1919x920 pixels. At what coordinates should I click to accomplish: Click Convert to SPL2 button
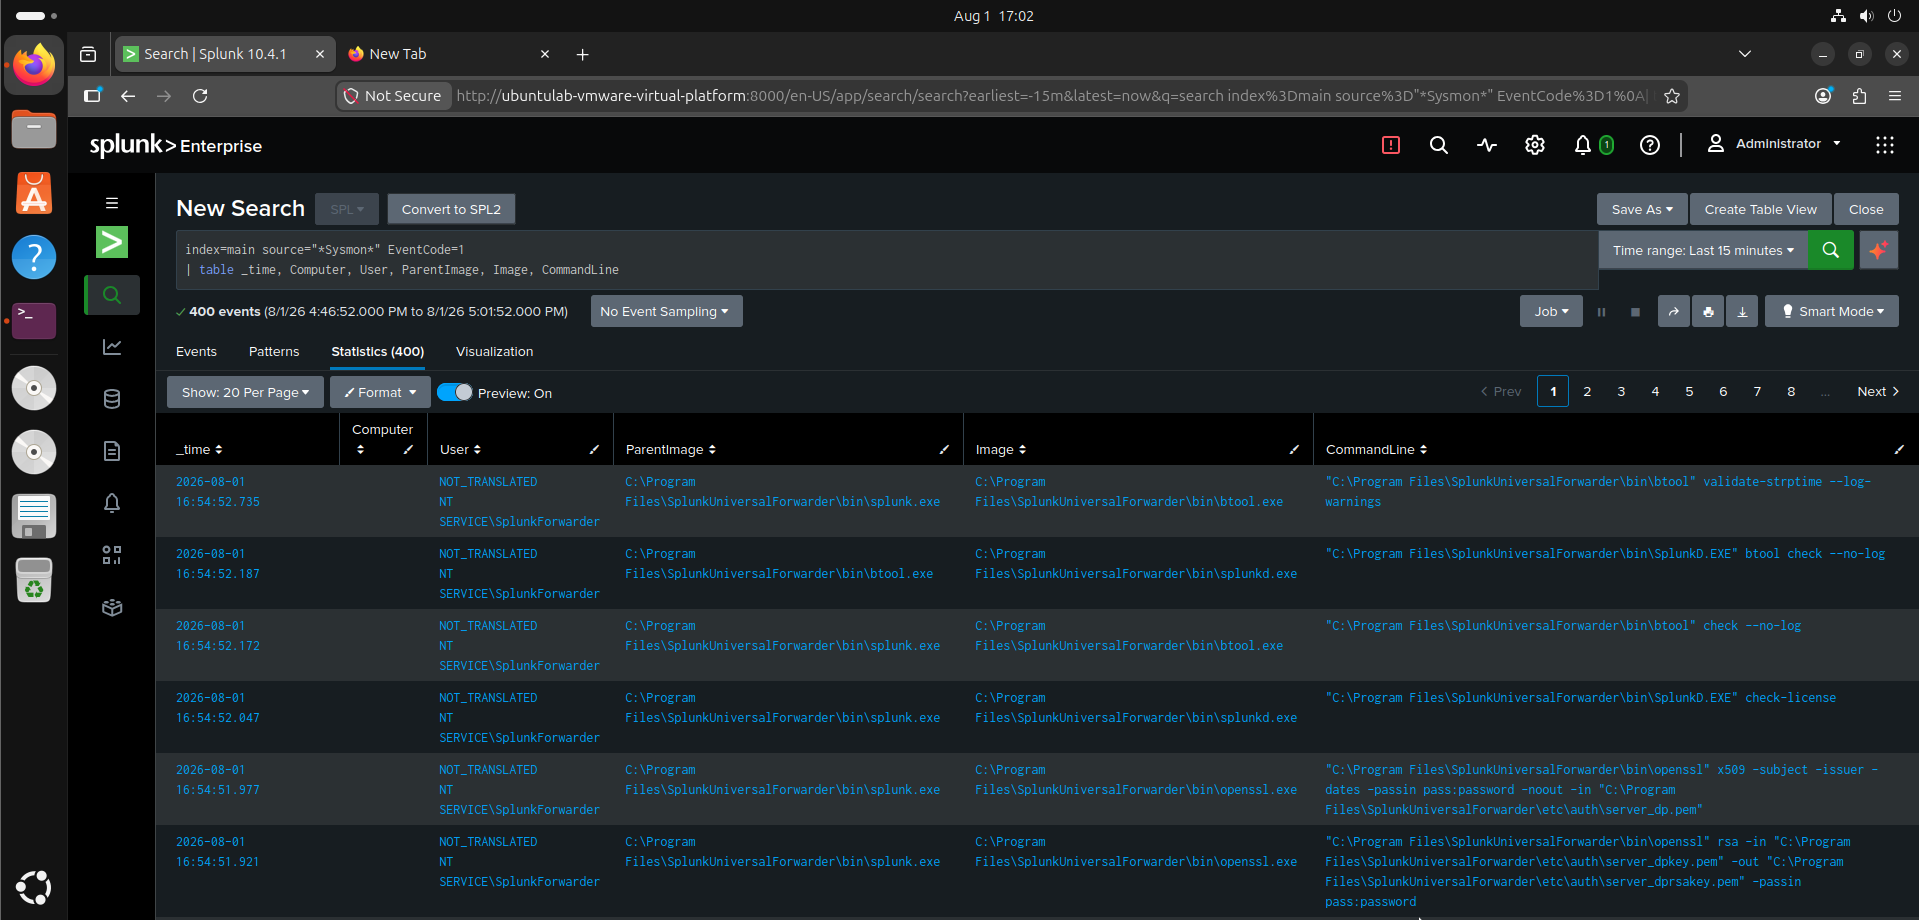451,209
